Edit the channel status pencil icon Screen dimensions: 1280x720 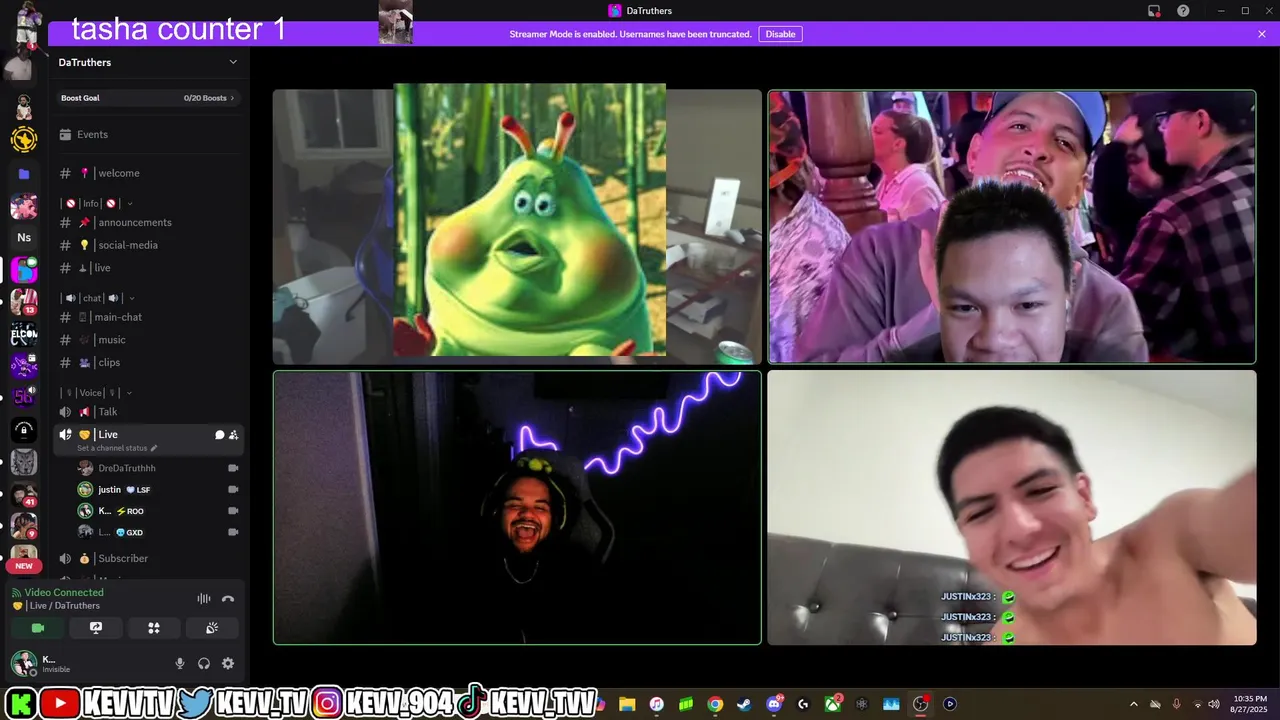(x=153, y=448)
